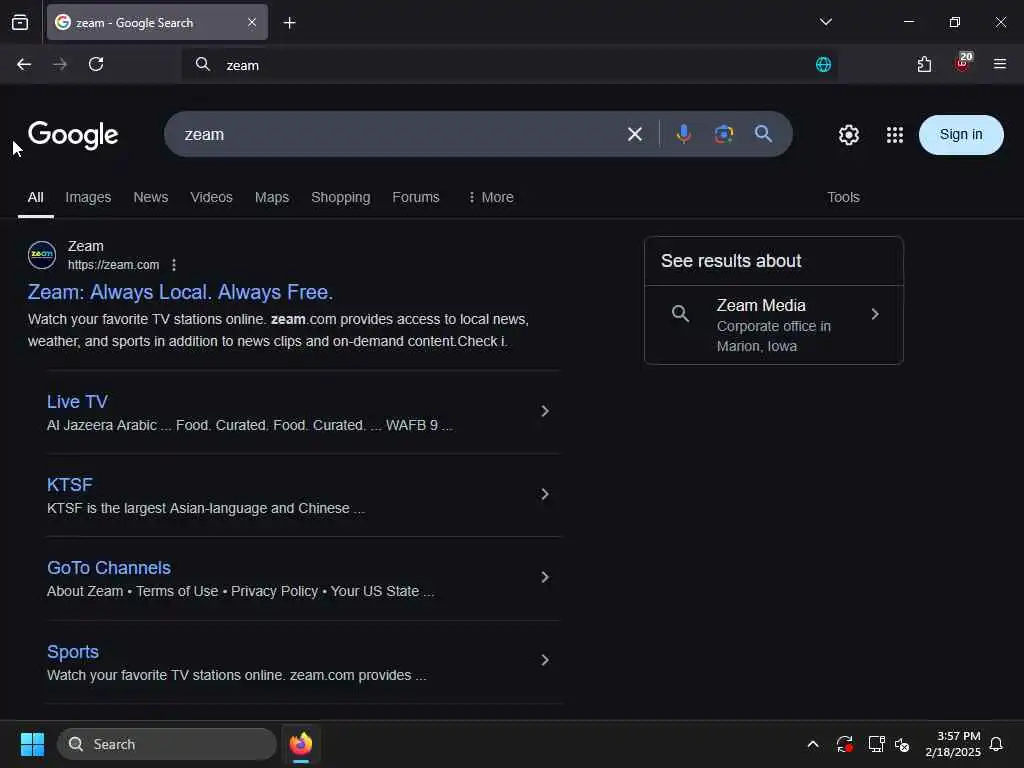Click the Zeam site favicon
Viewport: 1024px width, 768px height.
coord(42,255)
